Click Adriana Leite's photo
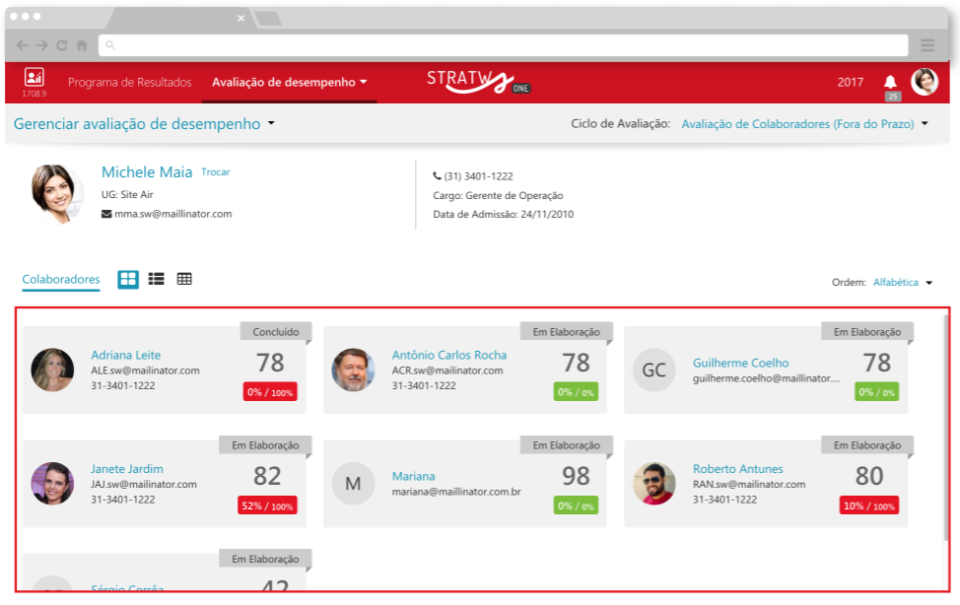The width and height of the screenshot is (960, 605). coord(53,370)
